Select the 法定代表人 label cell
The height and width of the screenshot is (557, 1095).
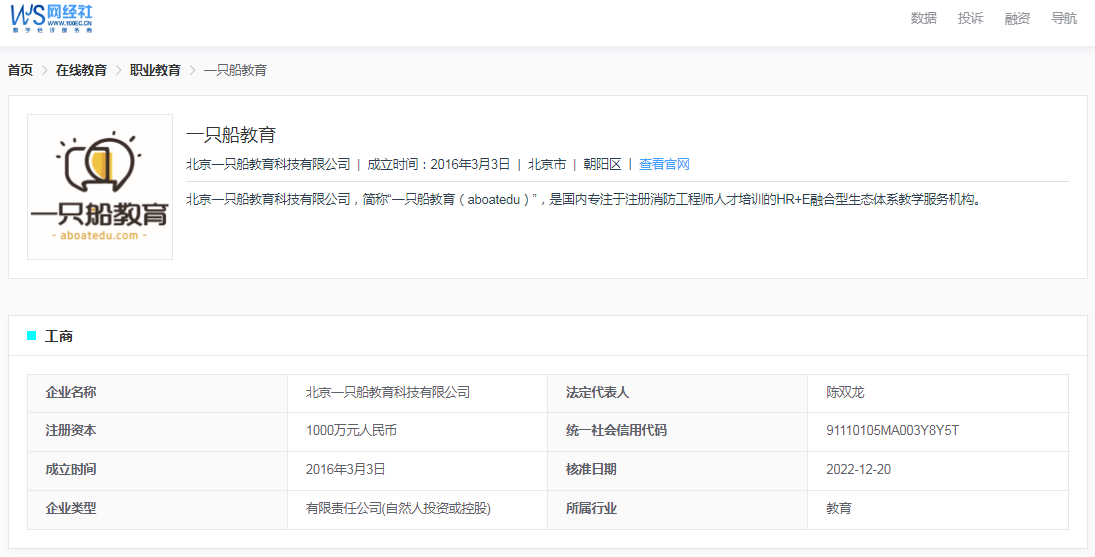677,393
